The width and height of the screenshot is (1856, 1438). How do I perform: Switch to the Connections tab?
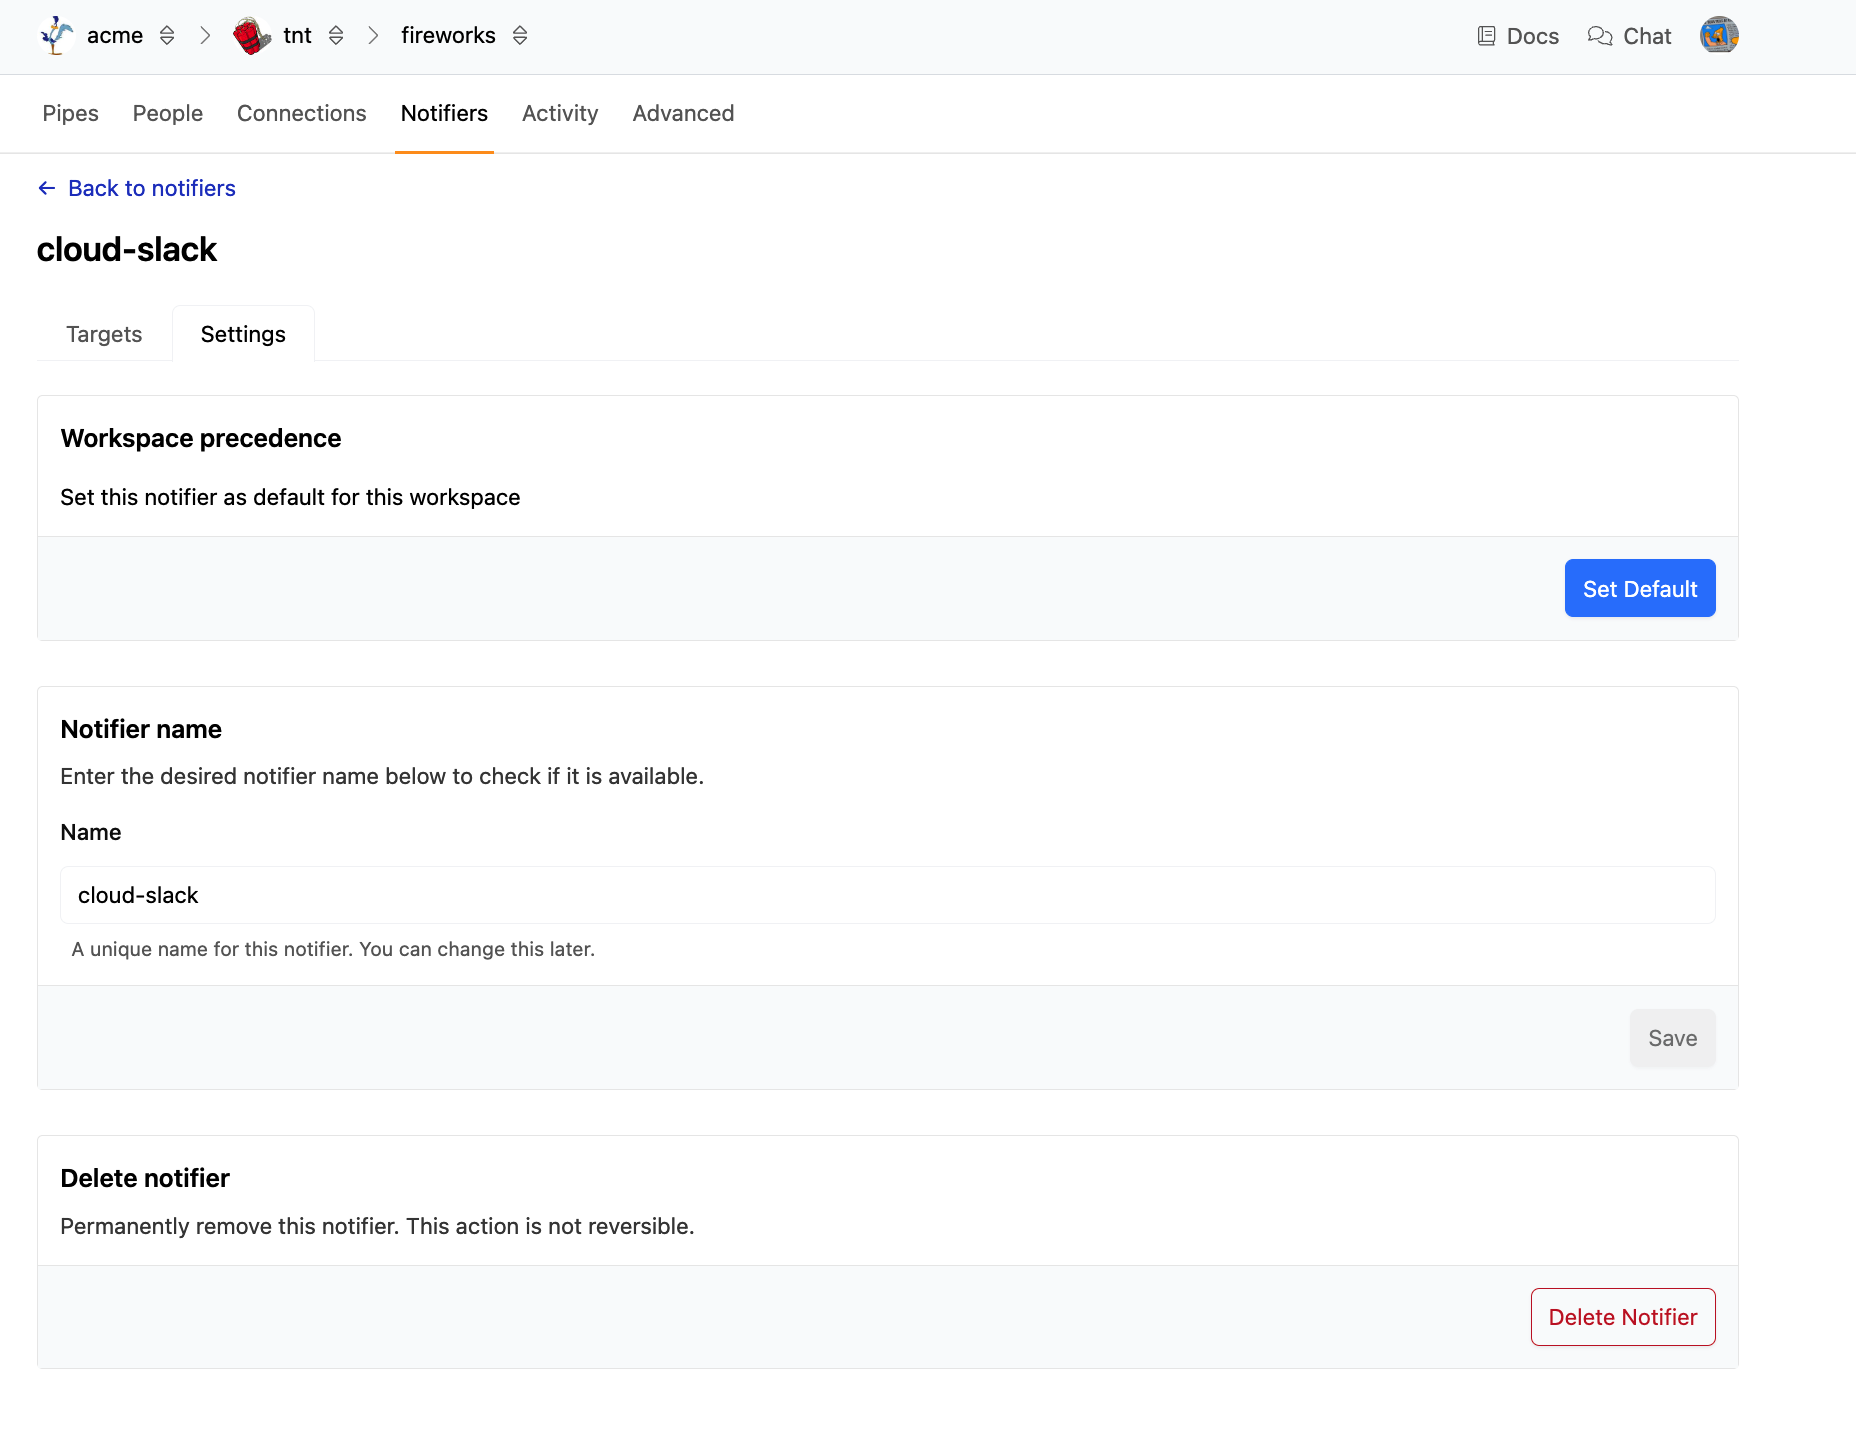pyautogui.click(x=301, y=113)
